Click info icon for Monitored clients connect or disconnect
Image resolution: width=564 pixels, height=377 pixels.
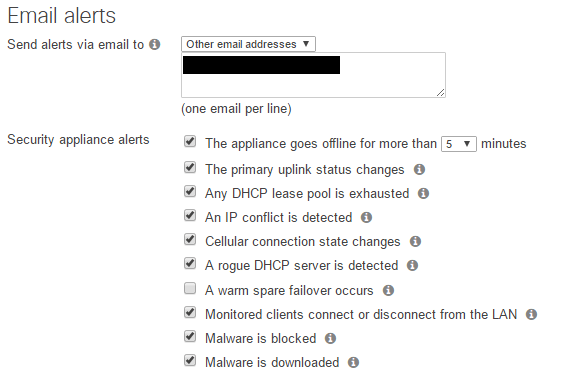tap(531, 314)
